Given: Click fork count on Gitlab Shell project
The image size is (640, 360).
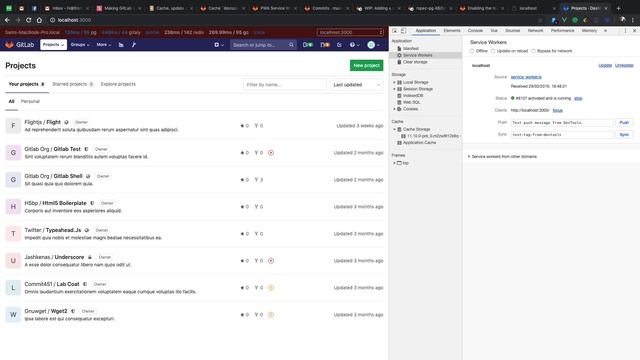Looking at the screenshot, I should 259,180.
